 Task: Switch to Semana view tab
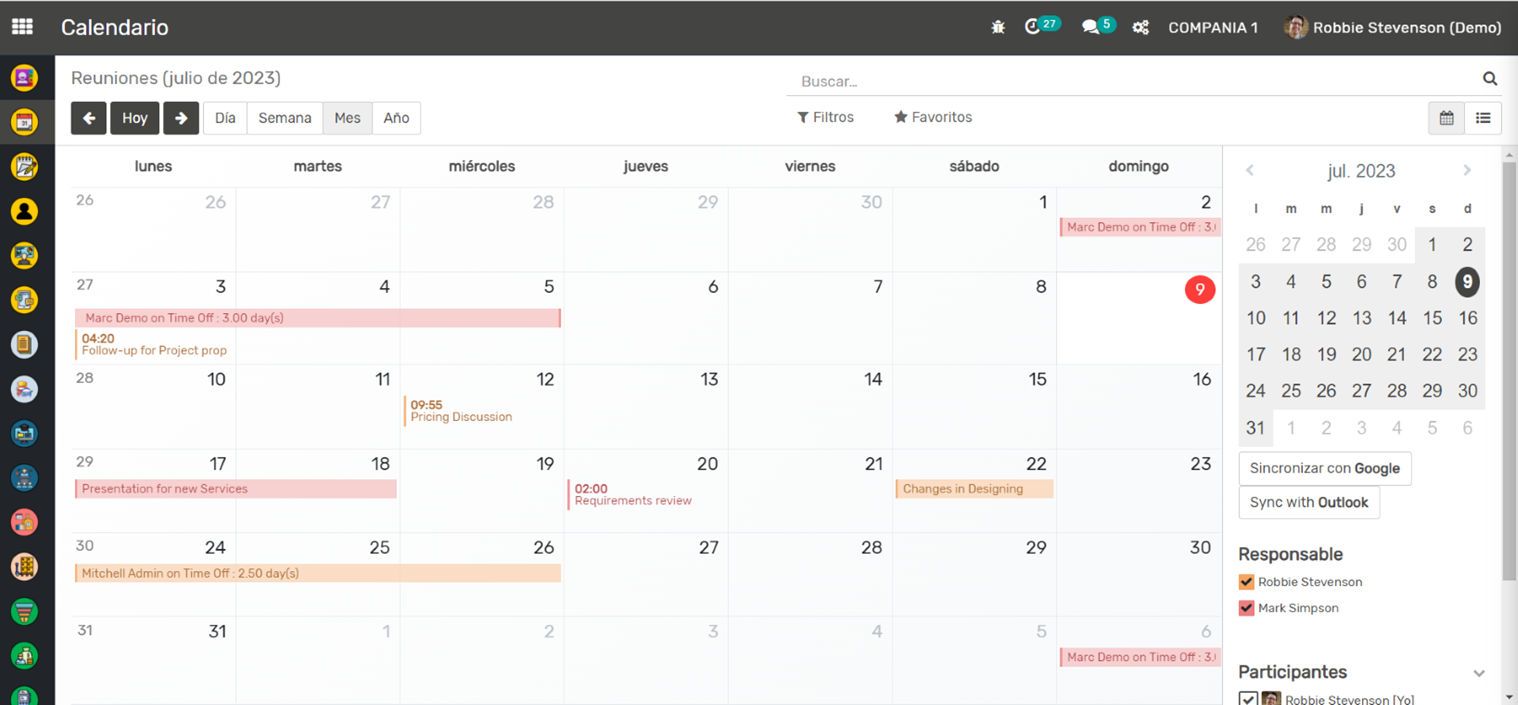[285, 118]
